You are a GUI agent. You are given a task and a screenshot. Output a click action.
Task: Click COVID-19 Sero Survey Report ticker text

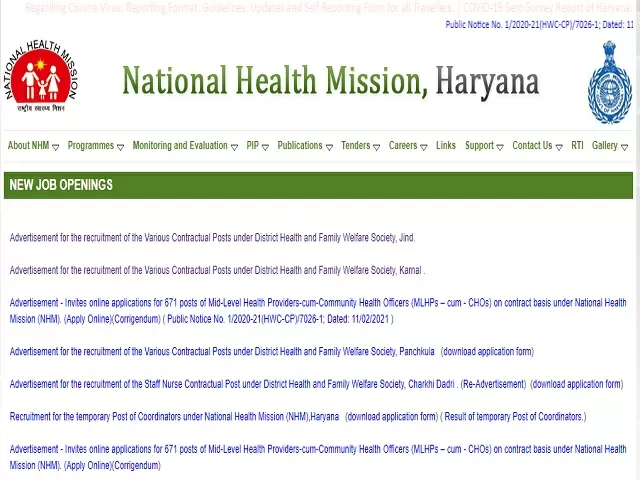tap(548, 8)
